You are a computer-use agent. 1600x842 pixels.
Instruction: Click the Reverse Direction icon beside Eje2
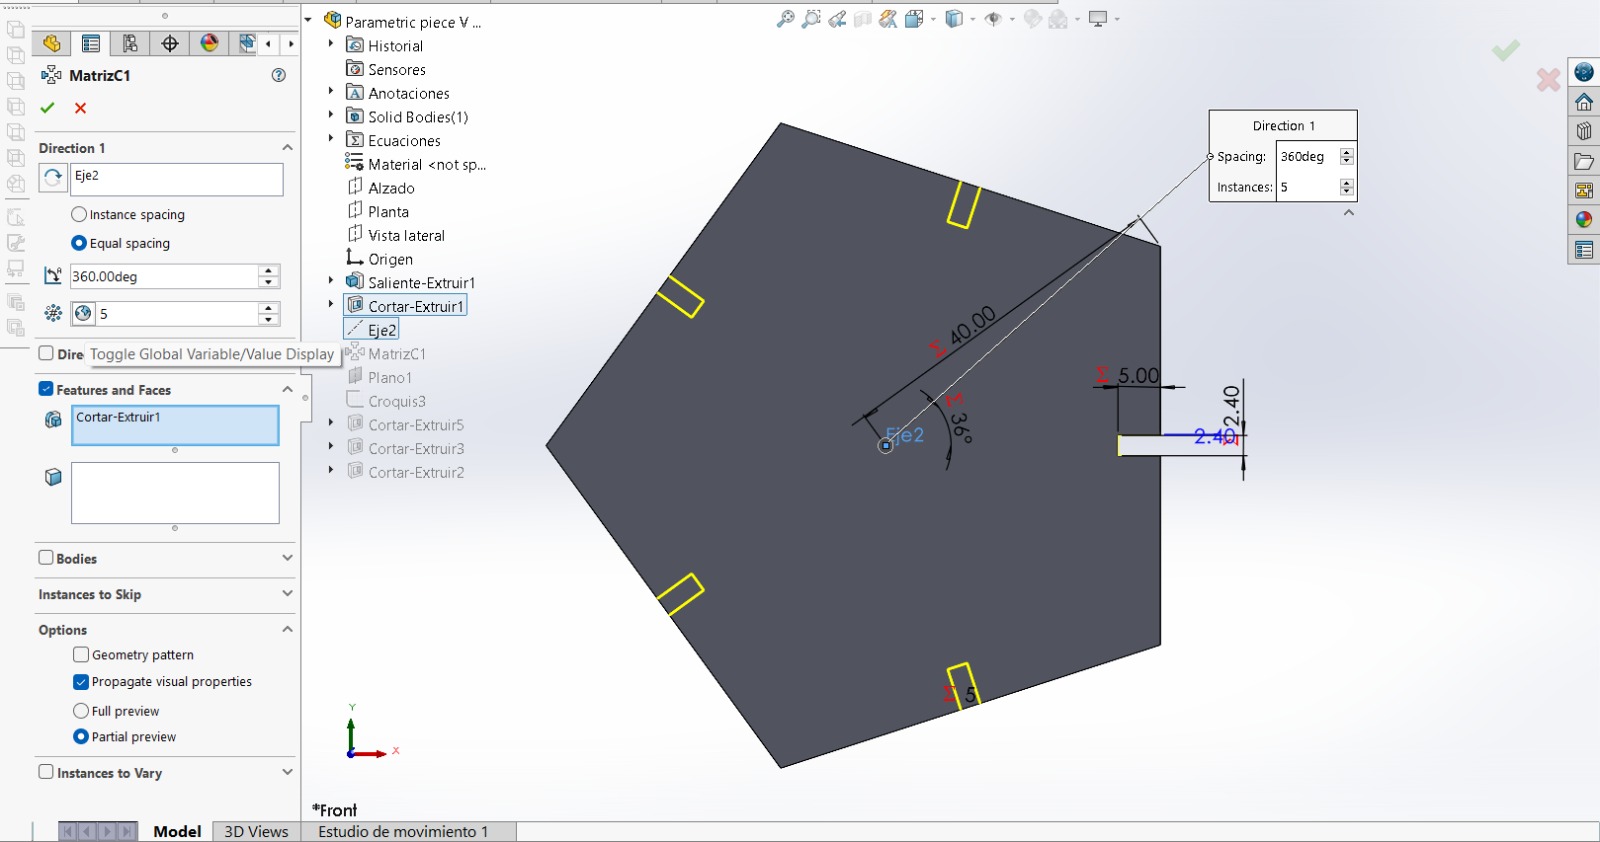(x=53, y=178)
